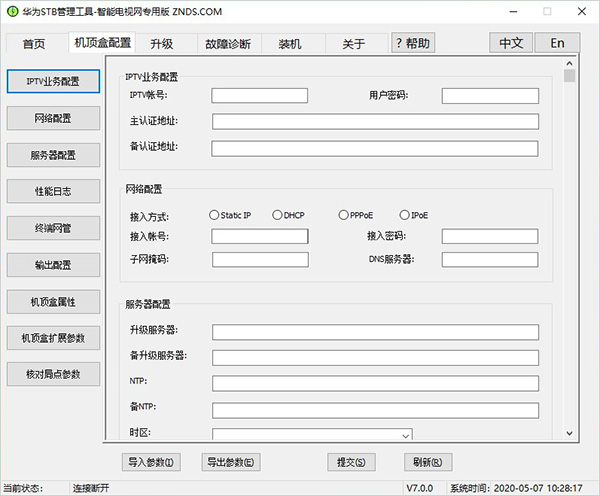Click the green app icon in title bar
600x496 pixels.
12,11
